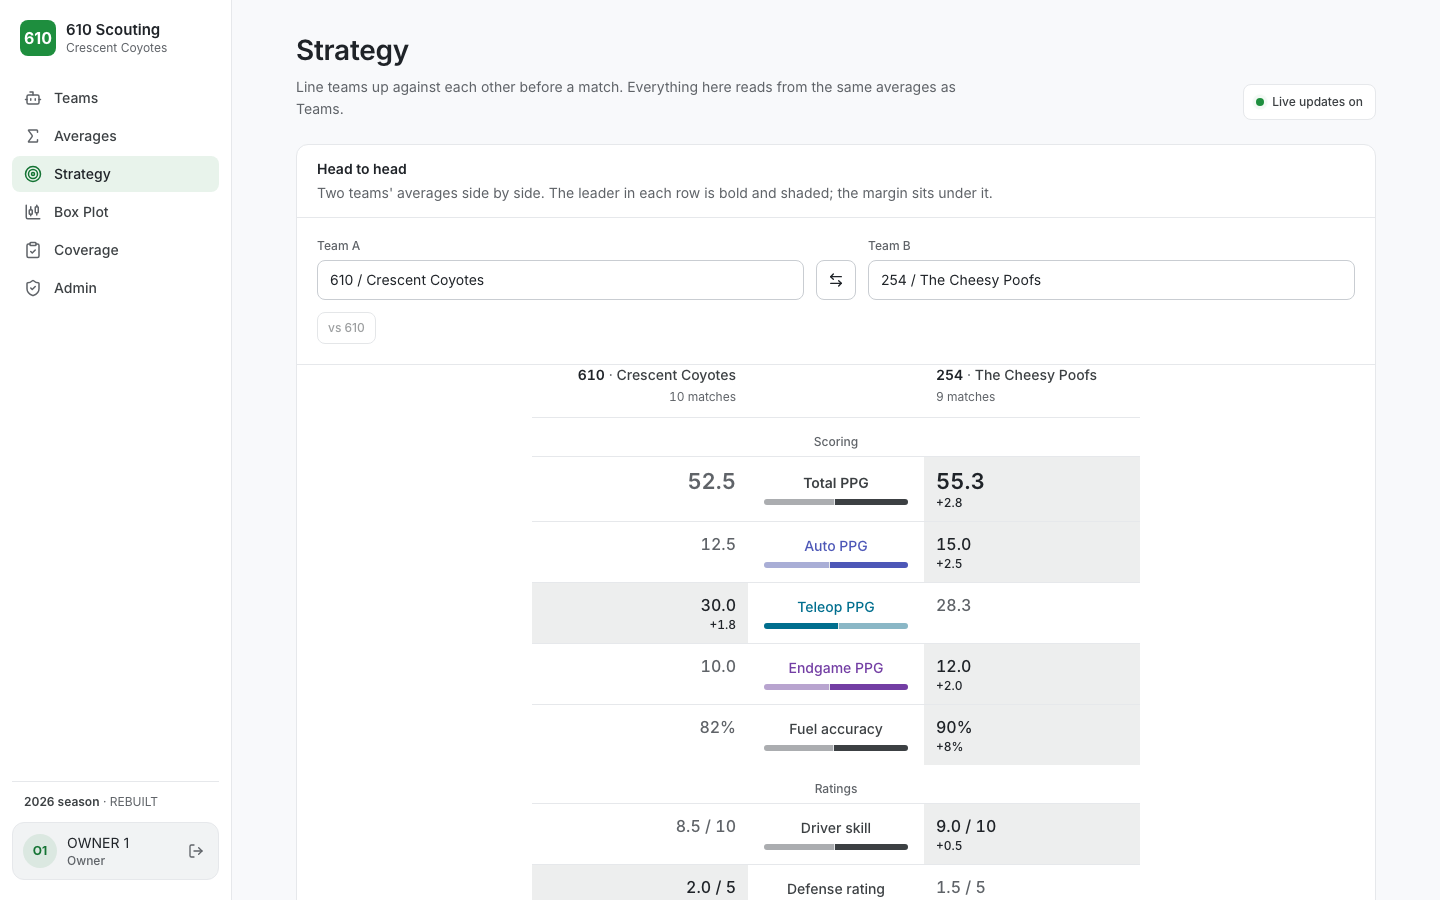Click the Box Plot chart icon
The height and width of the screenshot is (900, 1440).
[x=33, y=212]
